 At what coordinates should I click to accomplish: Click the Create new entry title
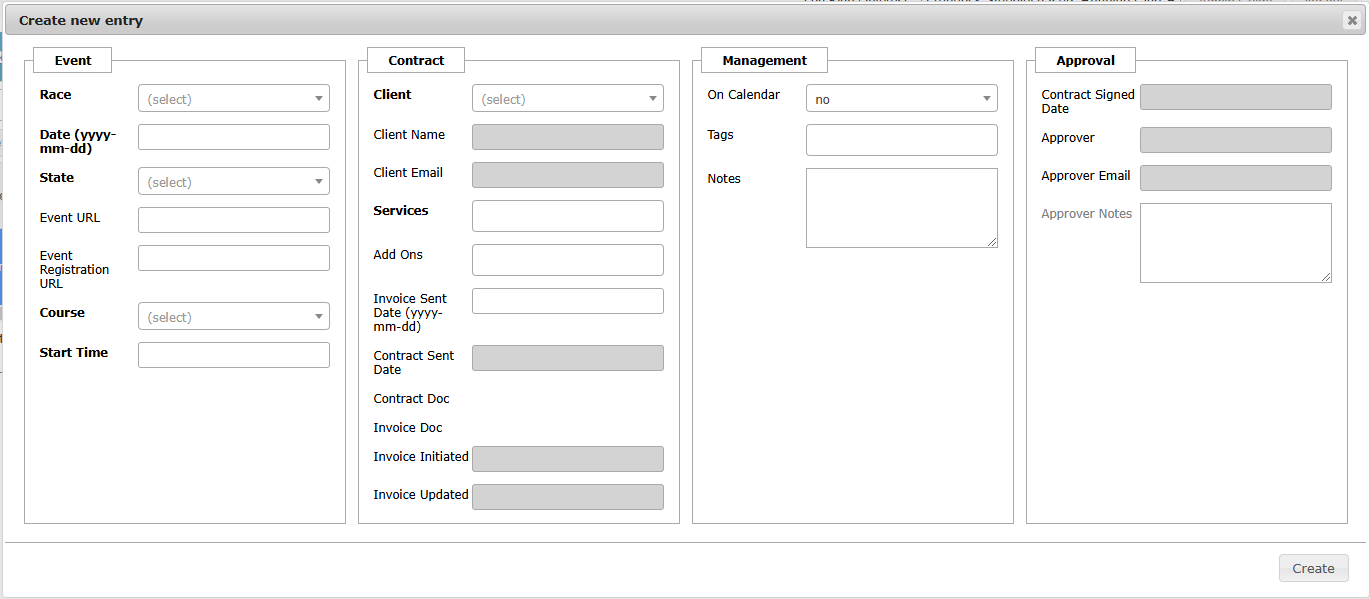coord(81,20)
